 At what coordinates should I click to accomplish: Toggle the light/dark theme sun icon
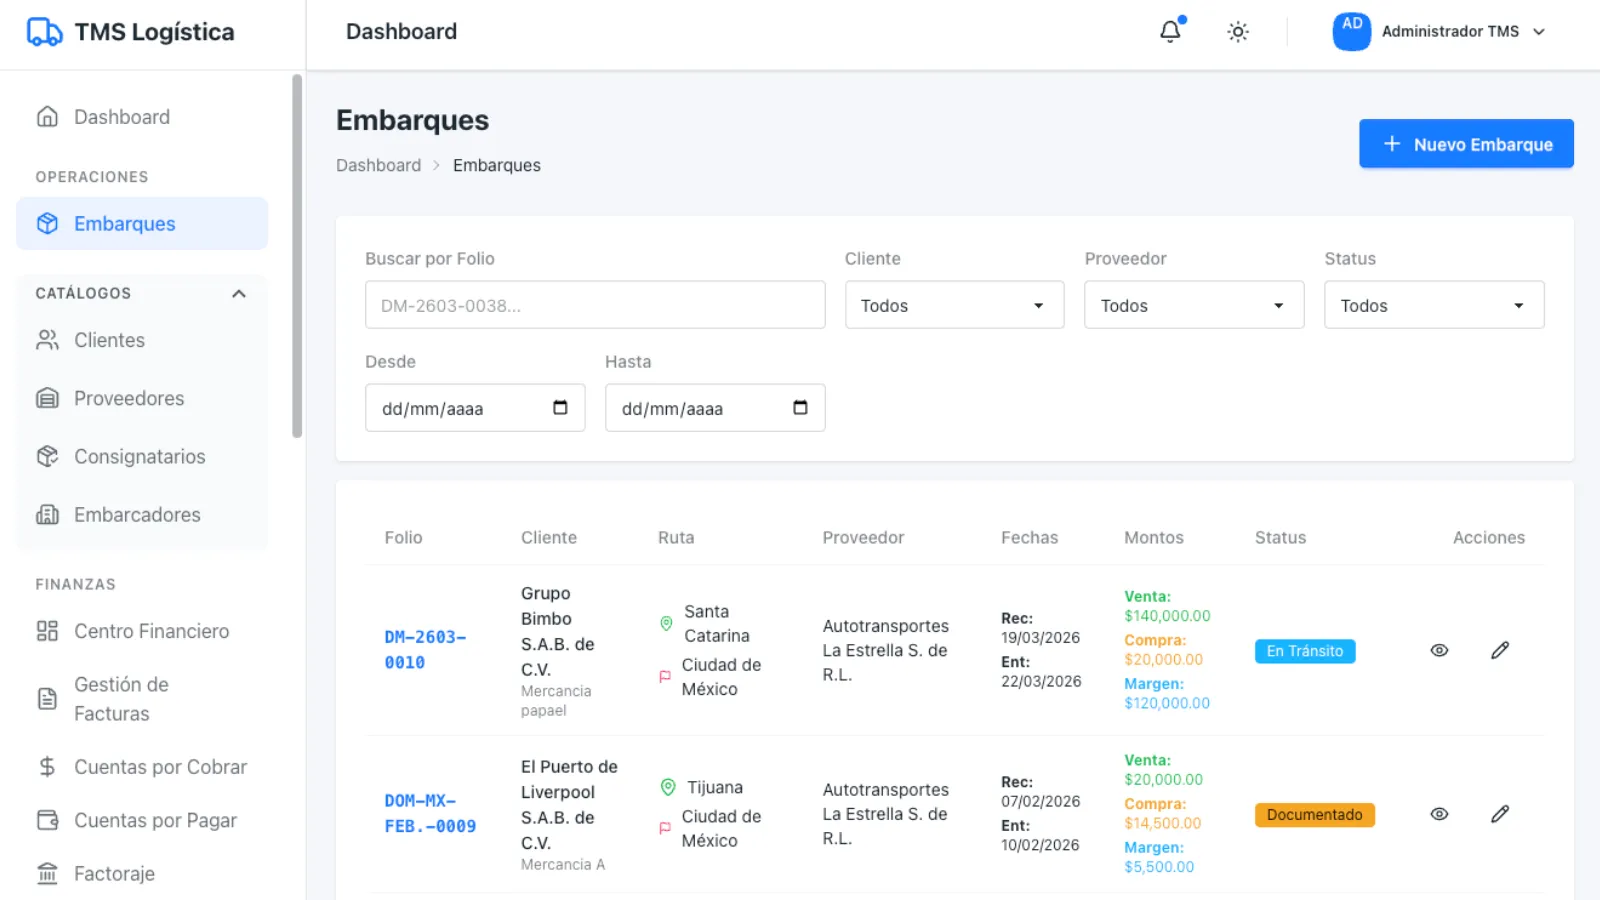[x=1238, y=32]
